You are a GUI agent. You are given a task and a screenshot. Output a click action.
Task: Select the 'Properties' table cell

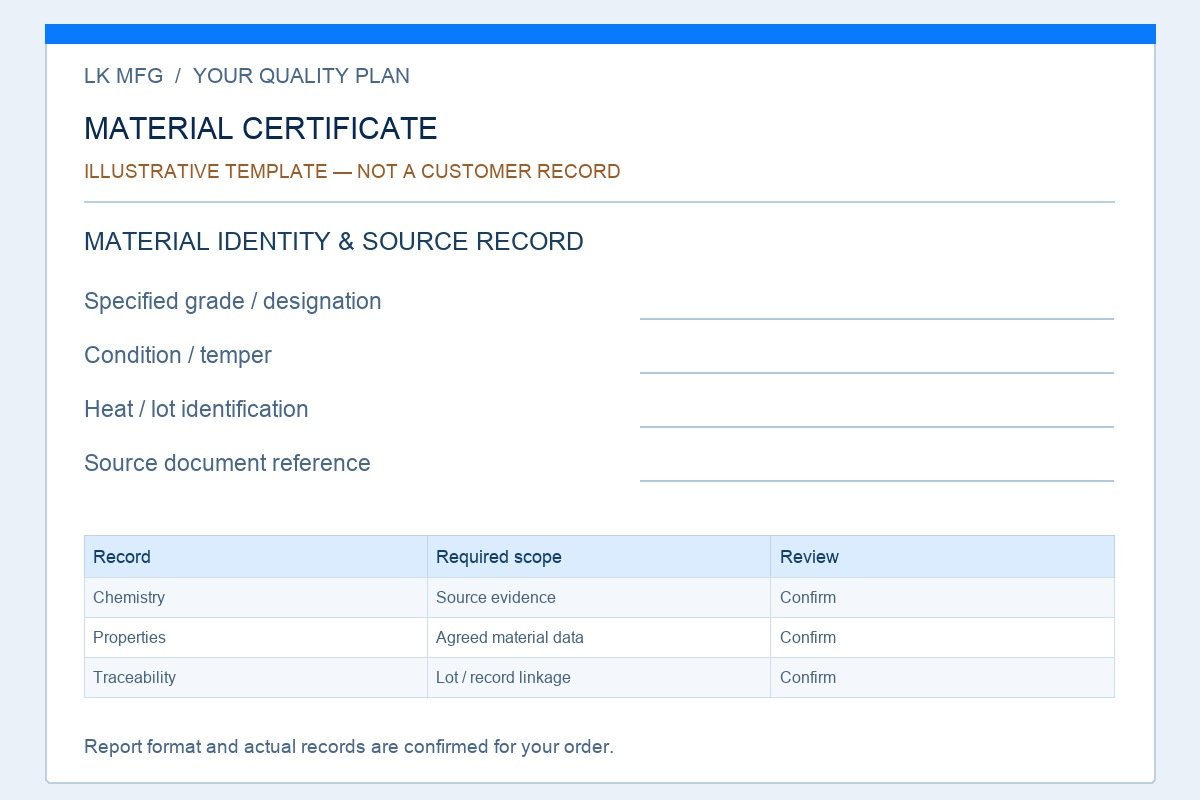[x=256, y=637]
